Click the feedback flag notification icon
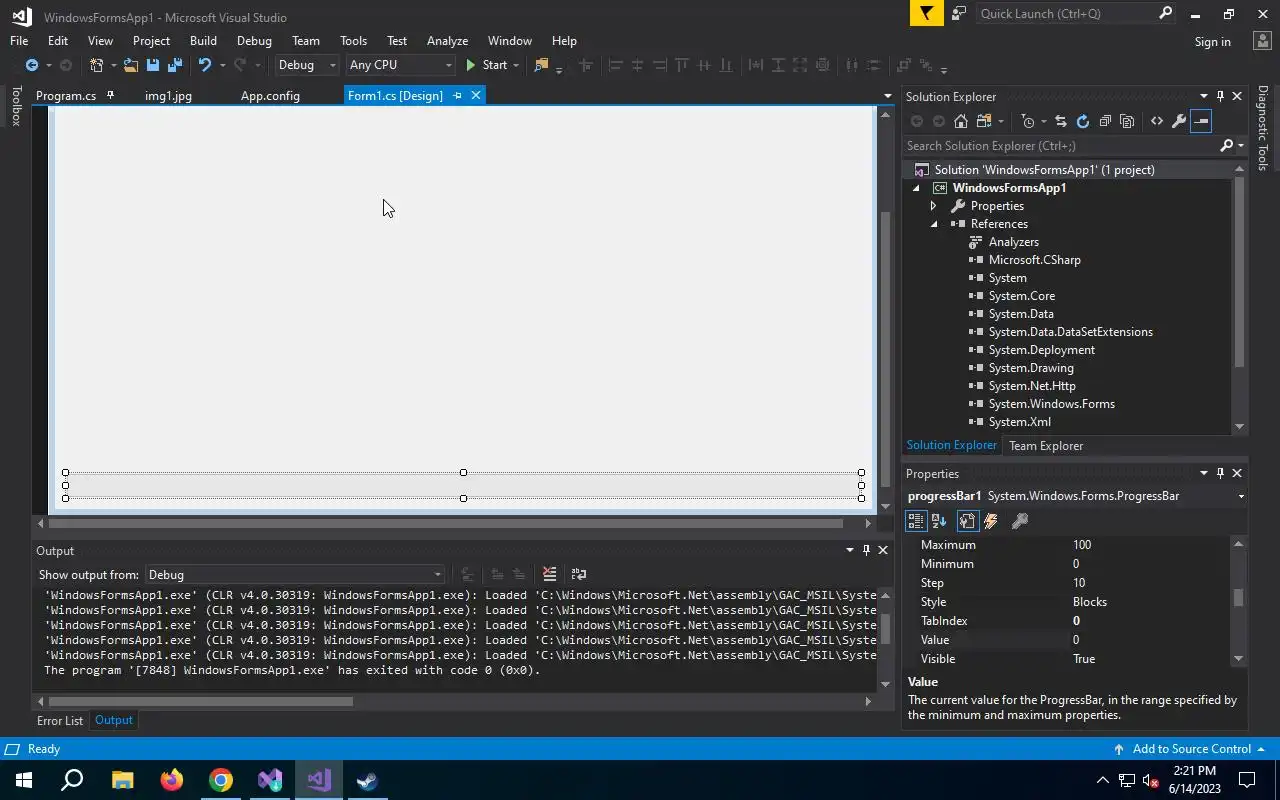Viewport: 1280px width, 800px height. pos(927,13)
